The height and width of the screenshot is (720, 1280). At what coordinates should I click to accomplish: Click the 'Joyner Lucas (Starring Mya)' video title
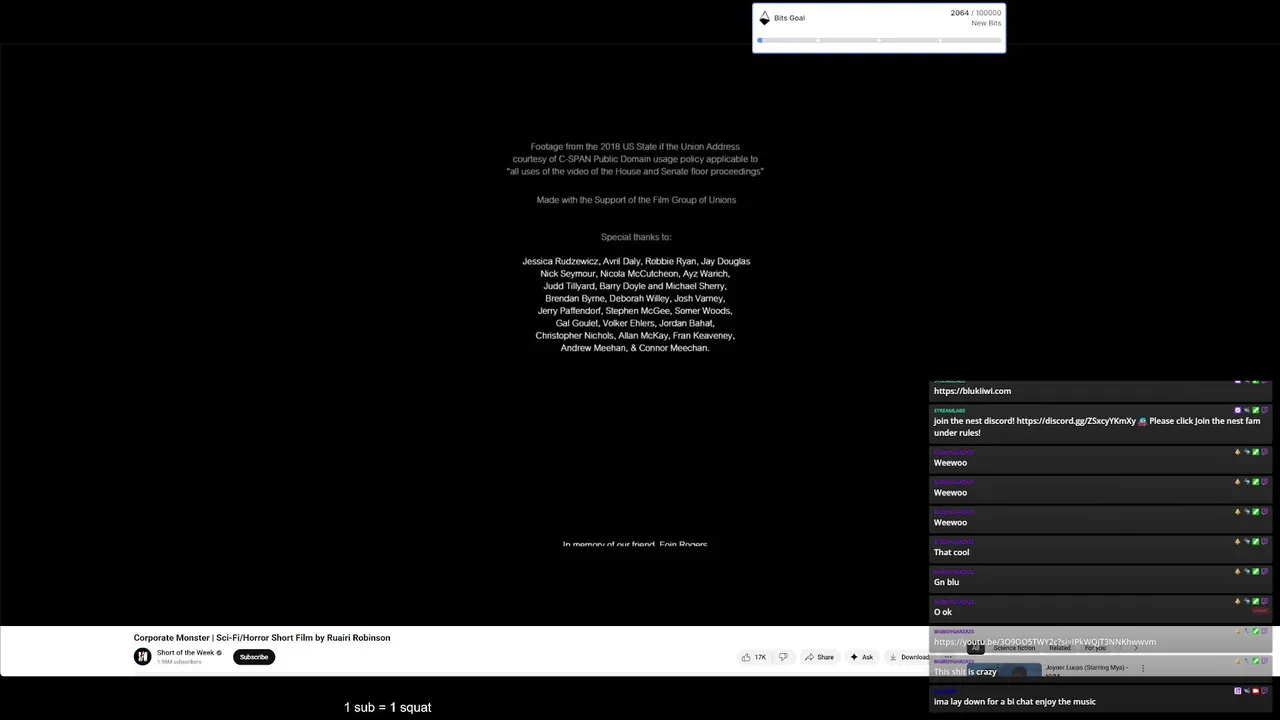pos(1086,667)
